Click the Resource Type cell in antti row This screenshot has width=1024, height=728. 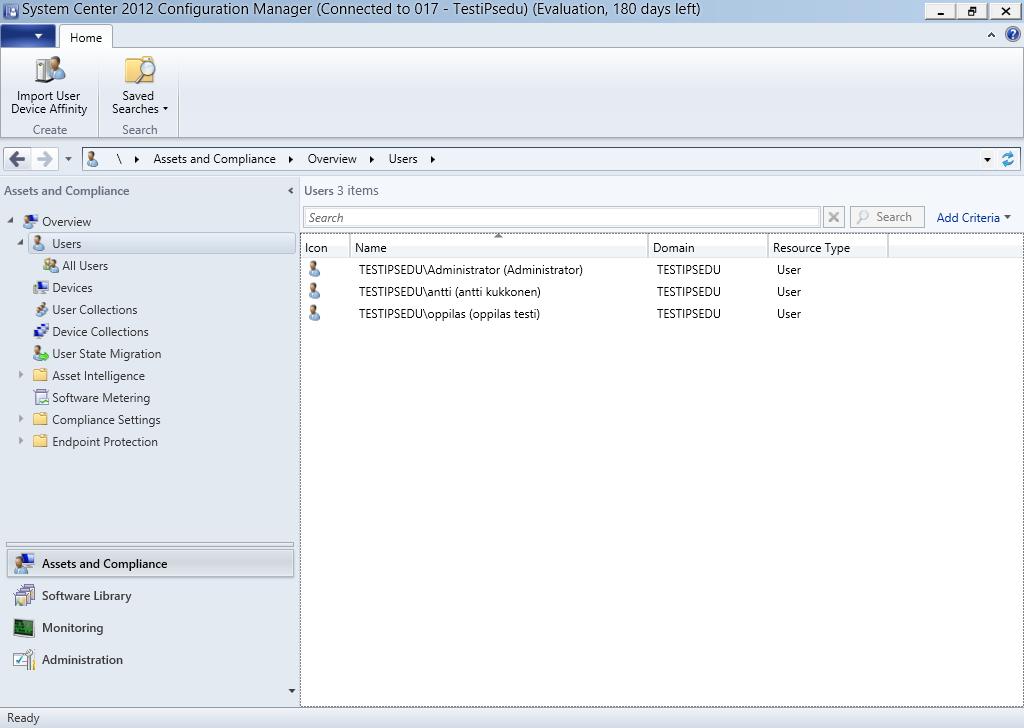tap(789, 292)
